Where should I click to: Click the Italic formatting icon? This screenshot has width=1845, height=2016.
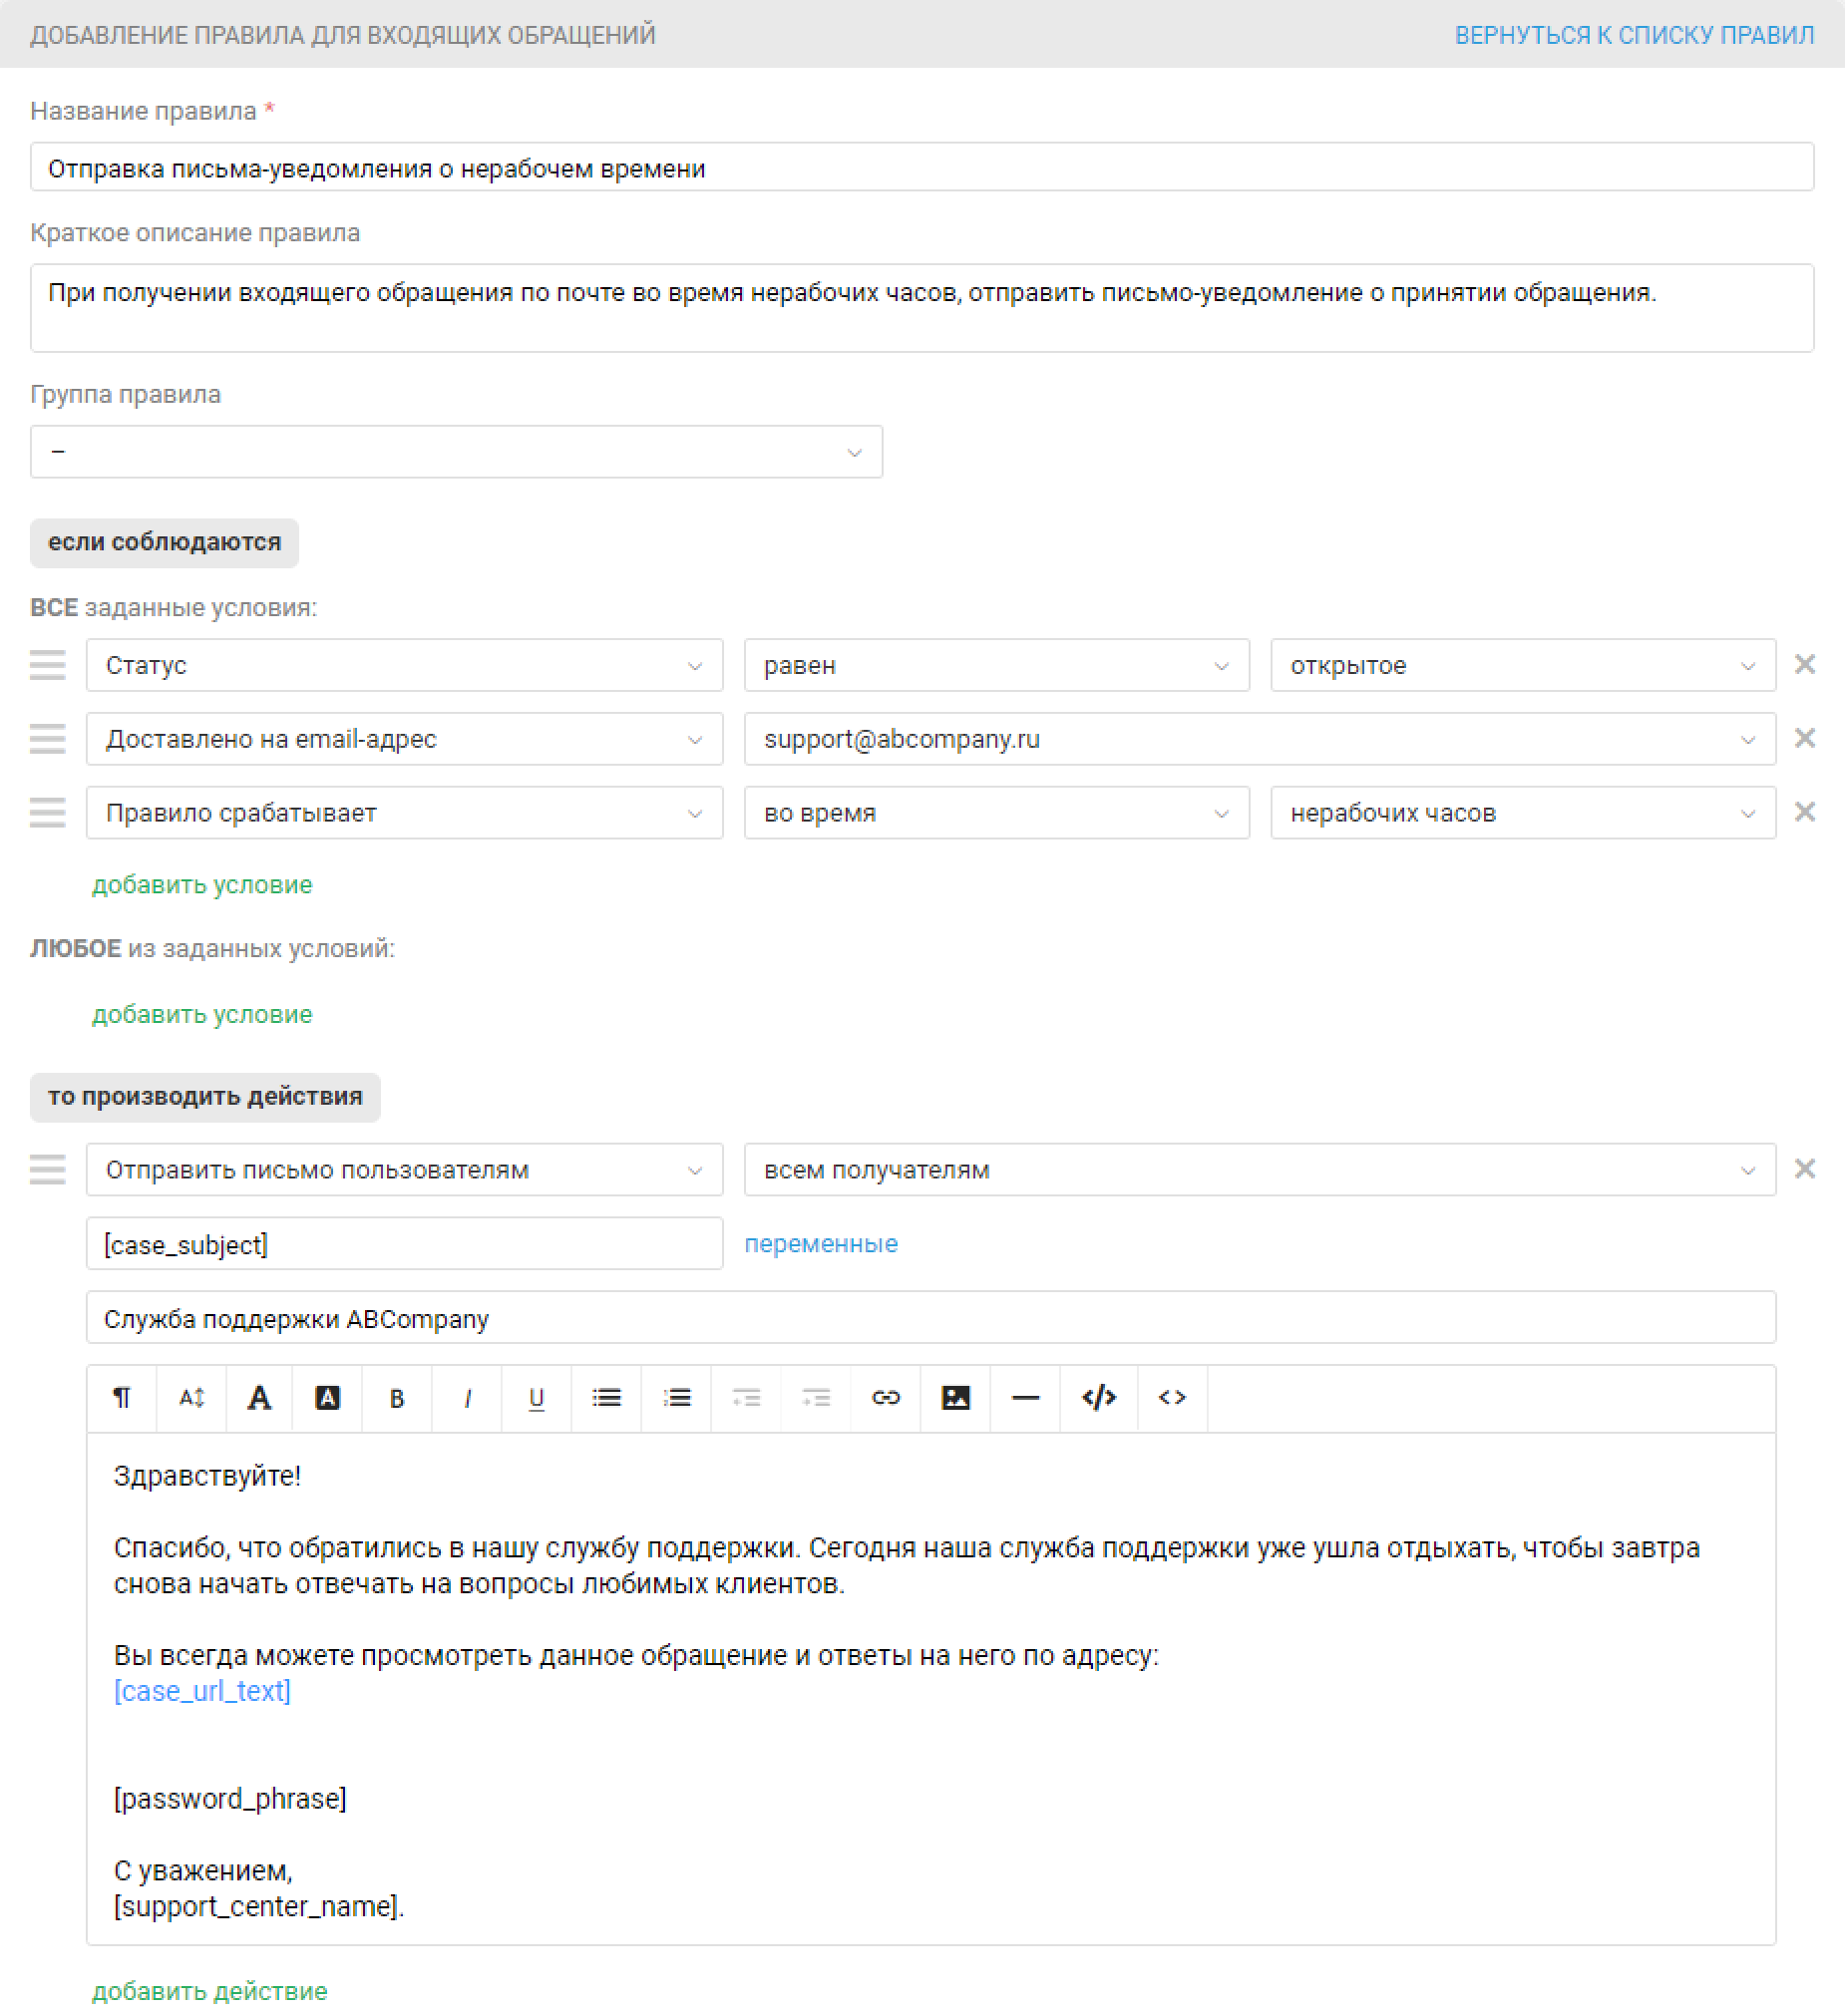tap(467, 1398)
